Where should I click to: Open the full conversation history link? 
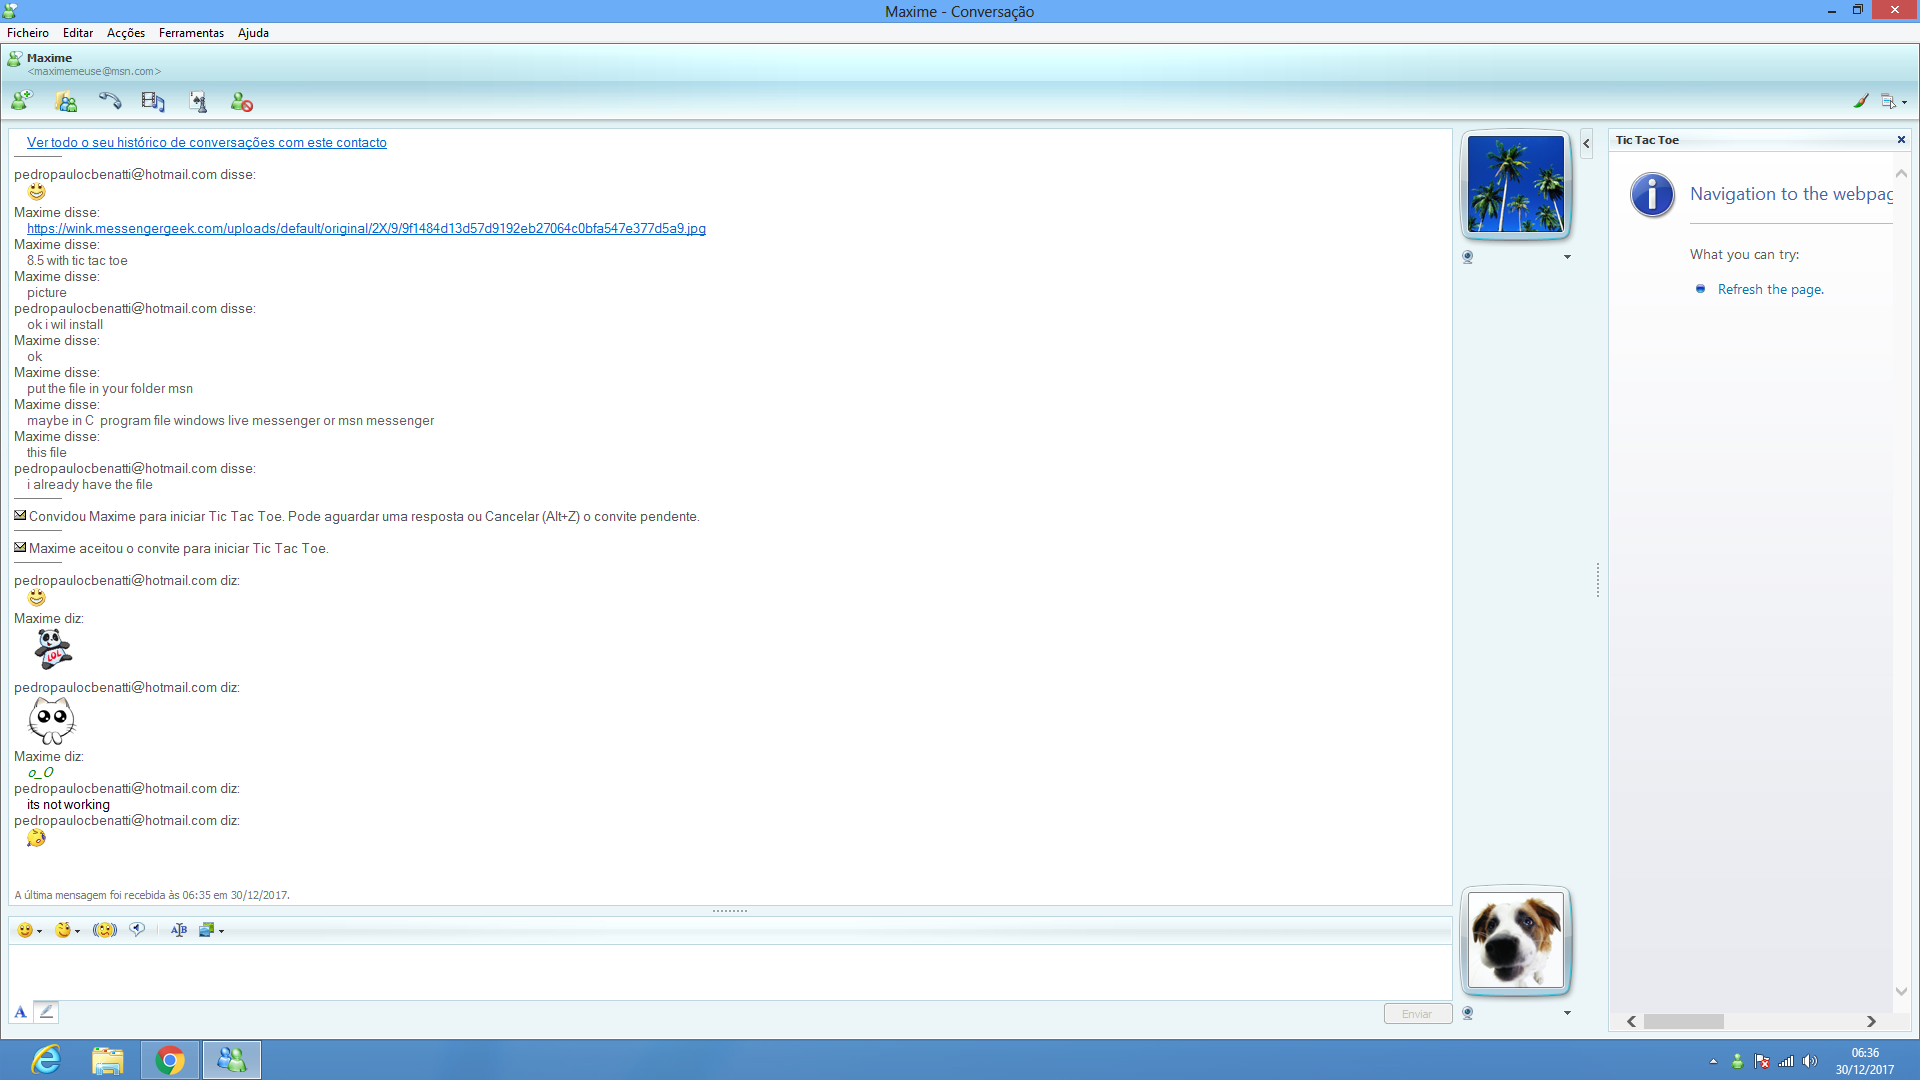[206, 143]
